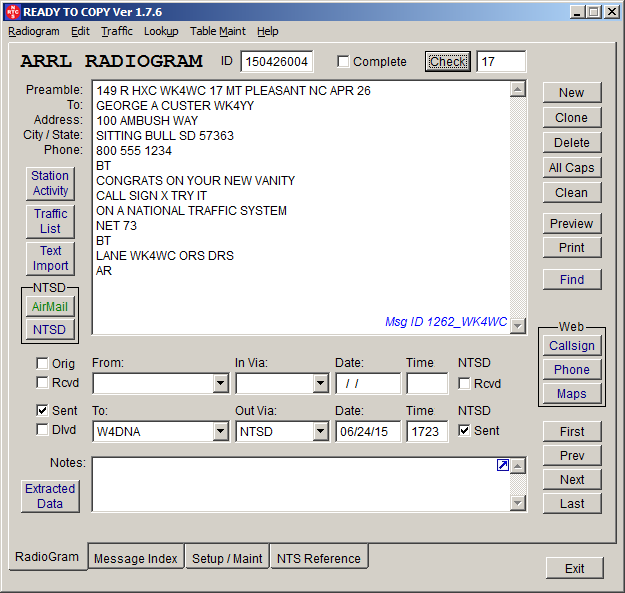
Task: Click the Notes scrollbar up arrow
Action: 517,466
